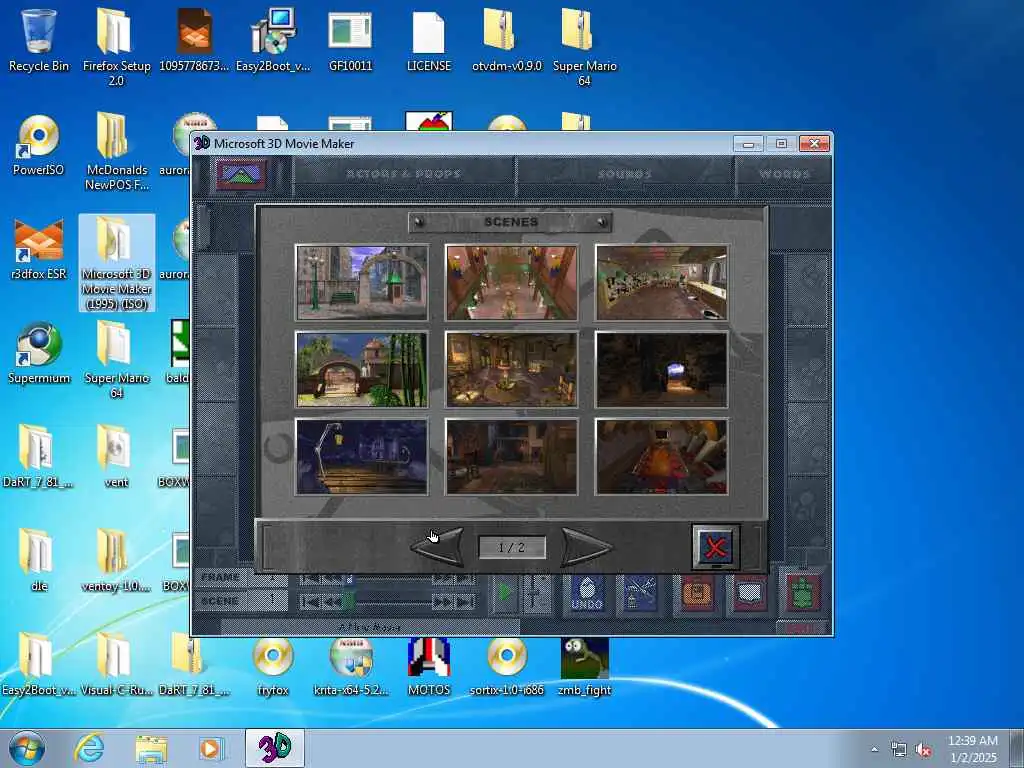Open the taskbar clock showing 12:39 AM

pyautogui.click(x=972, y=749)
